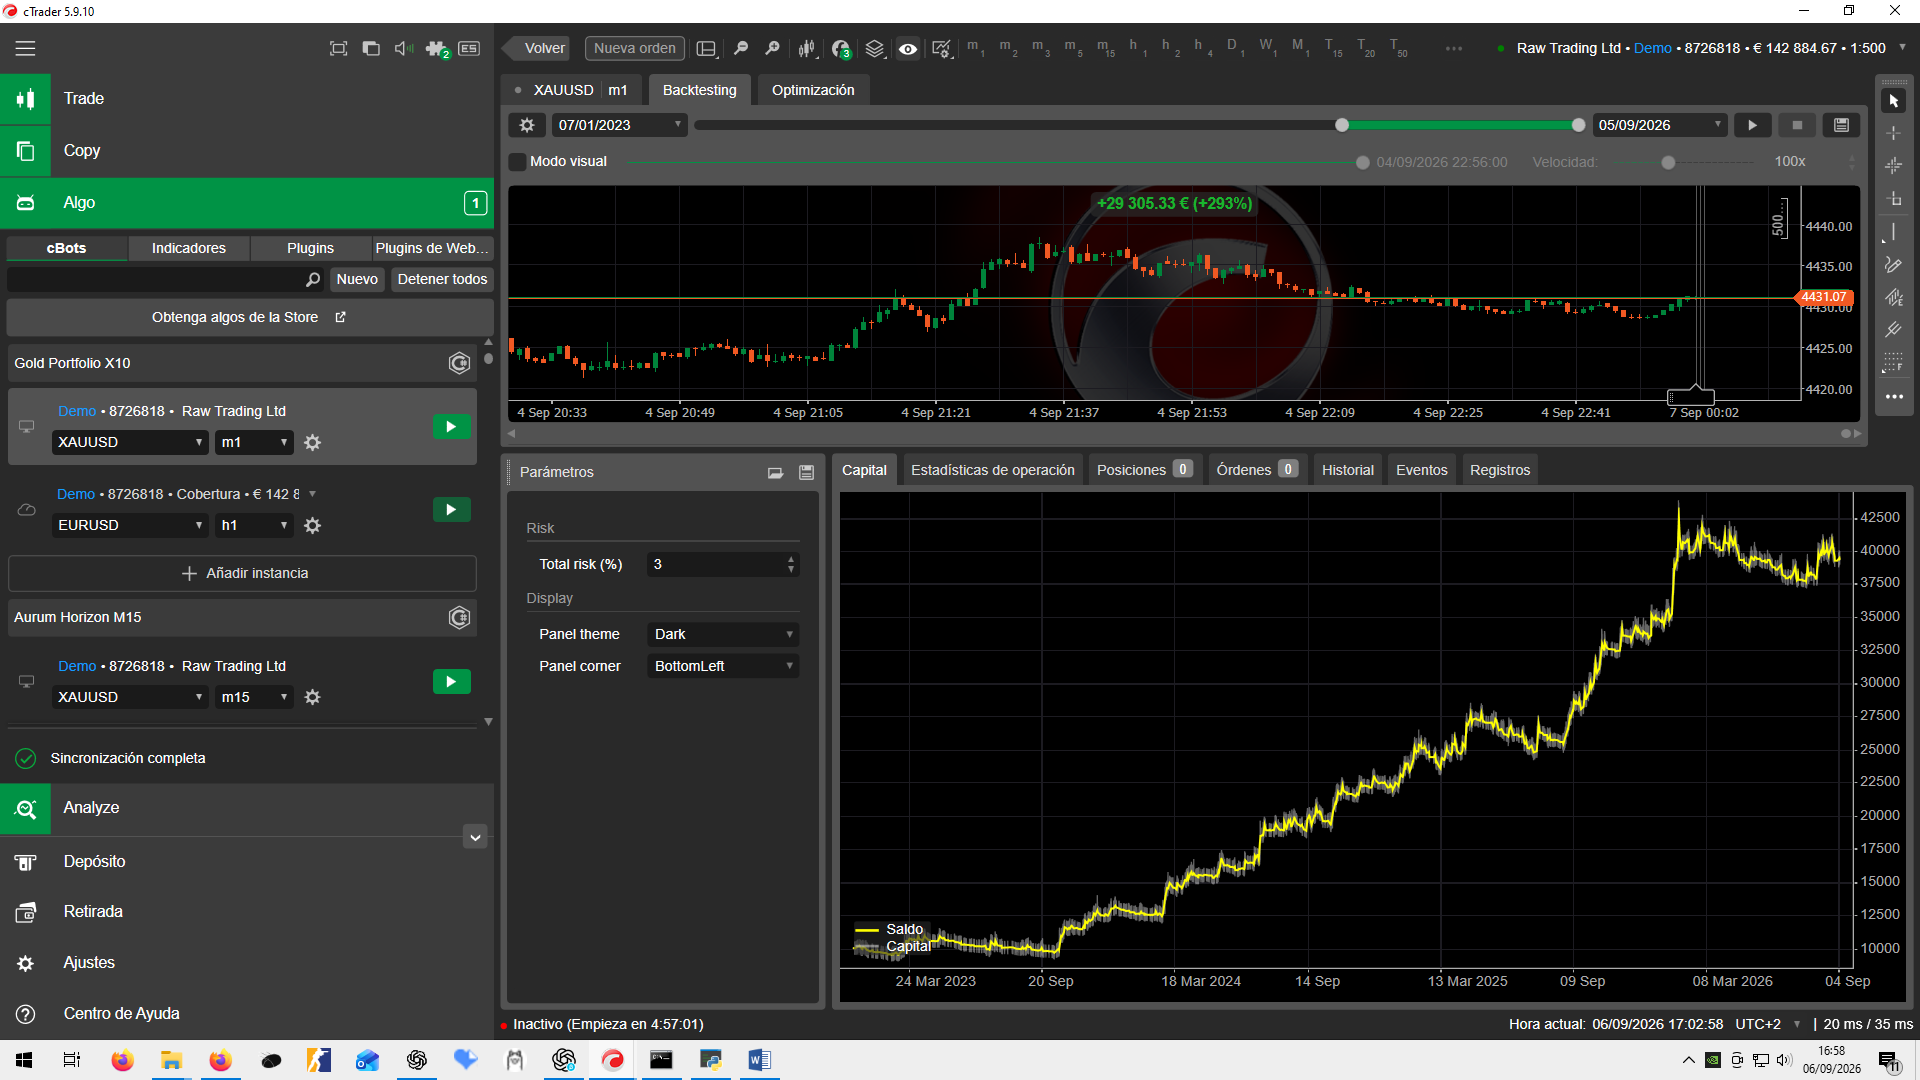Toggle the eye visibility icon in toolbar
Image resolution: width=1920 pixels, height=1080 pixels.
[908, 48]
